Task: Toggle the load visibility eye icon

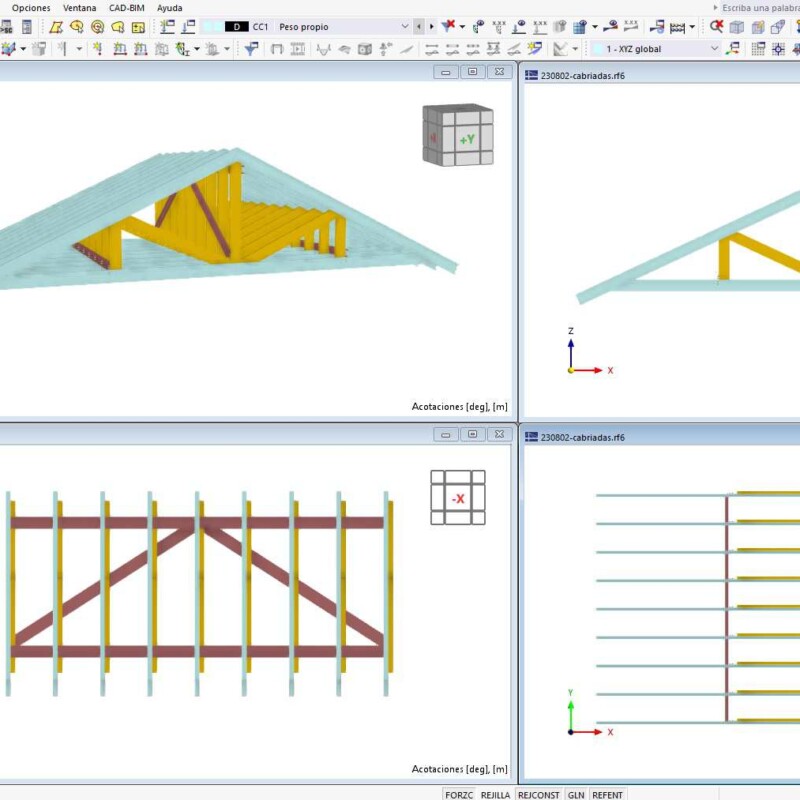Action: click(519, 27)
